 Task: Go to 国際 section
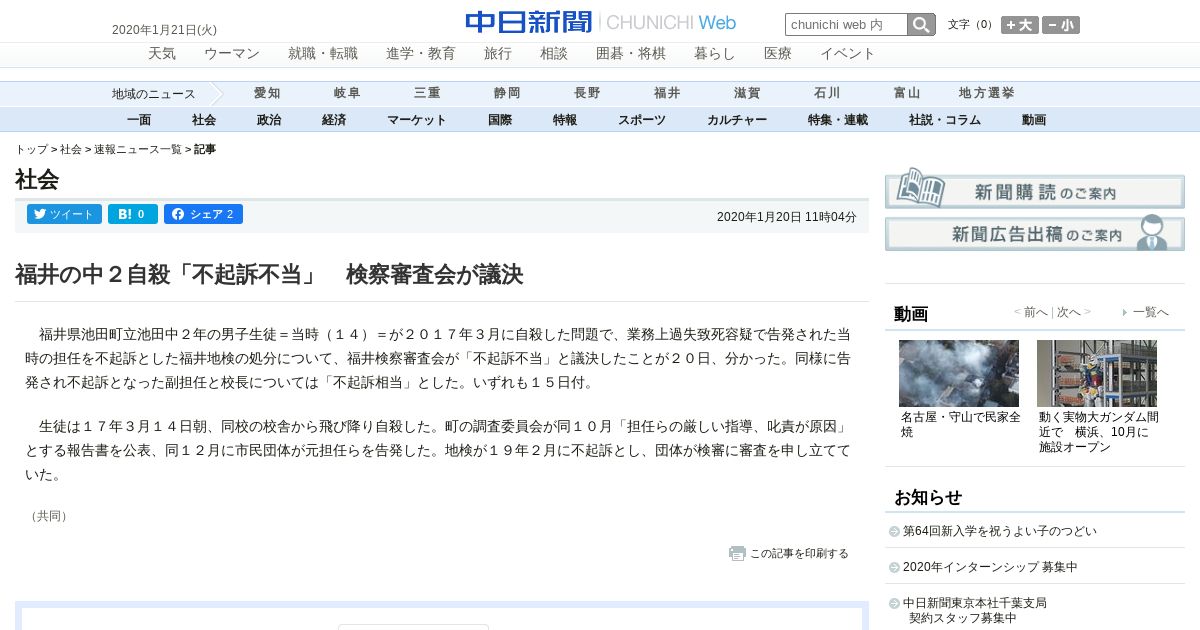tap(500, 120)
